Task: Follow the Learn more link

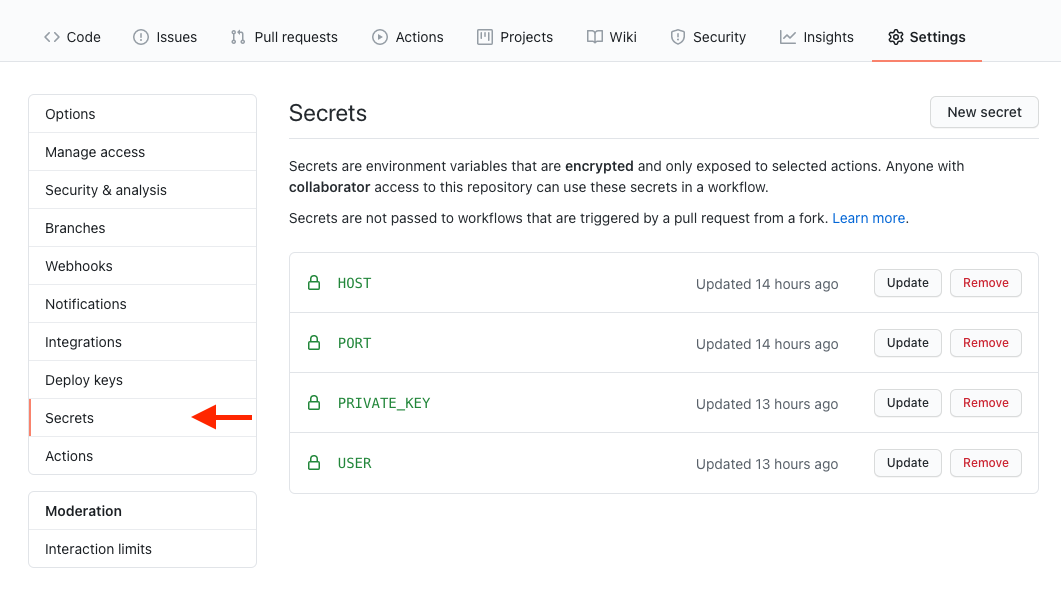Action: click(868, 218)
